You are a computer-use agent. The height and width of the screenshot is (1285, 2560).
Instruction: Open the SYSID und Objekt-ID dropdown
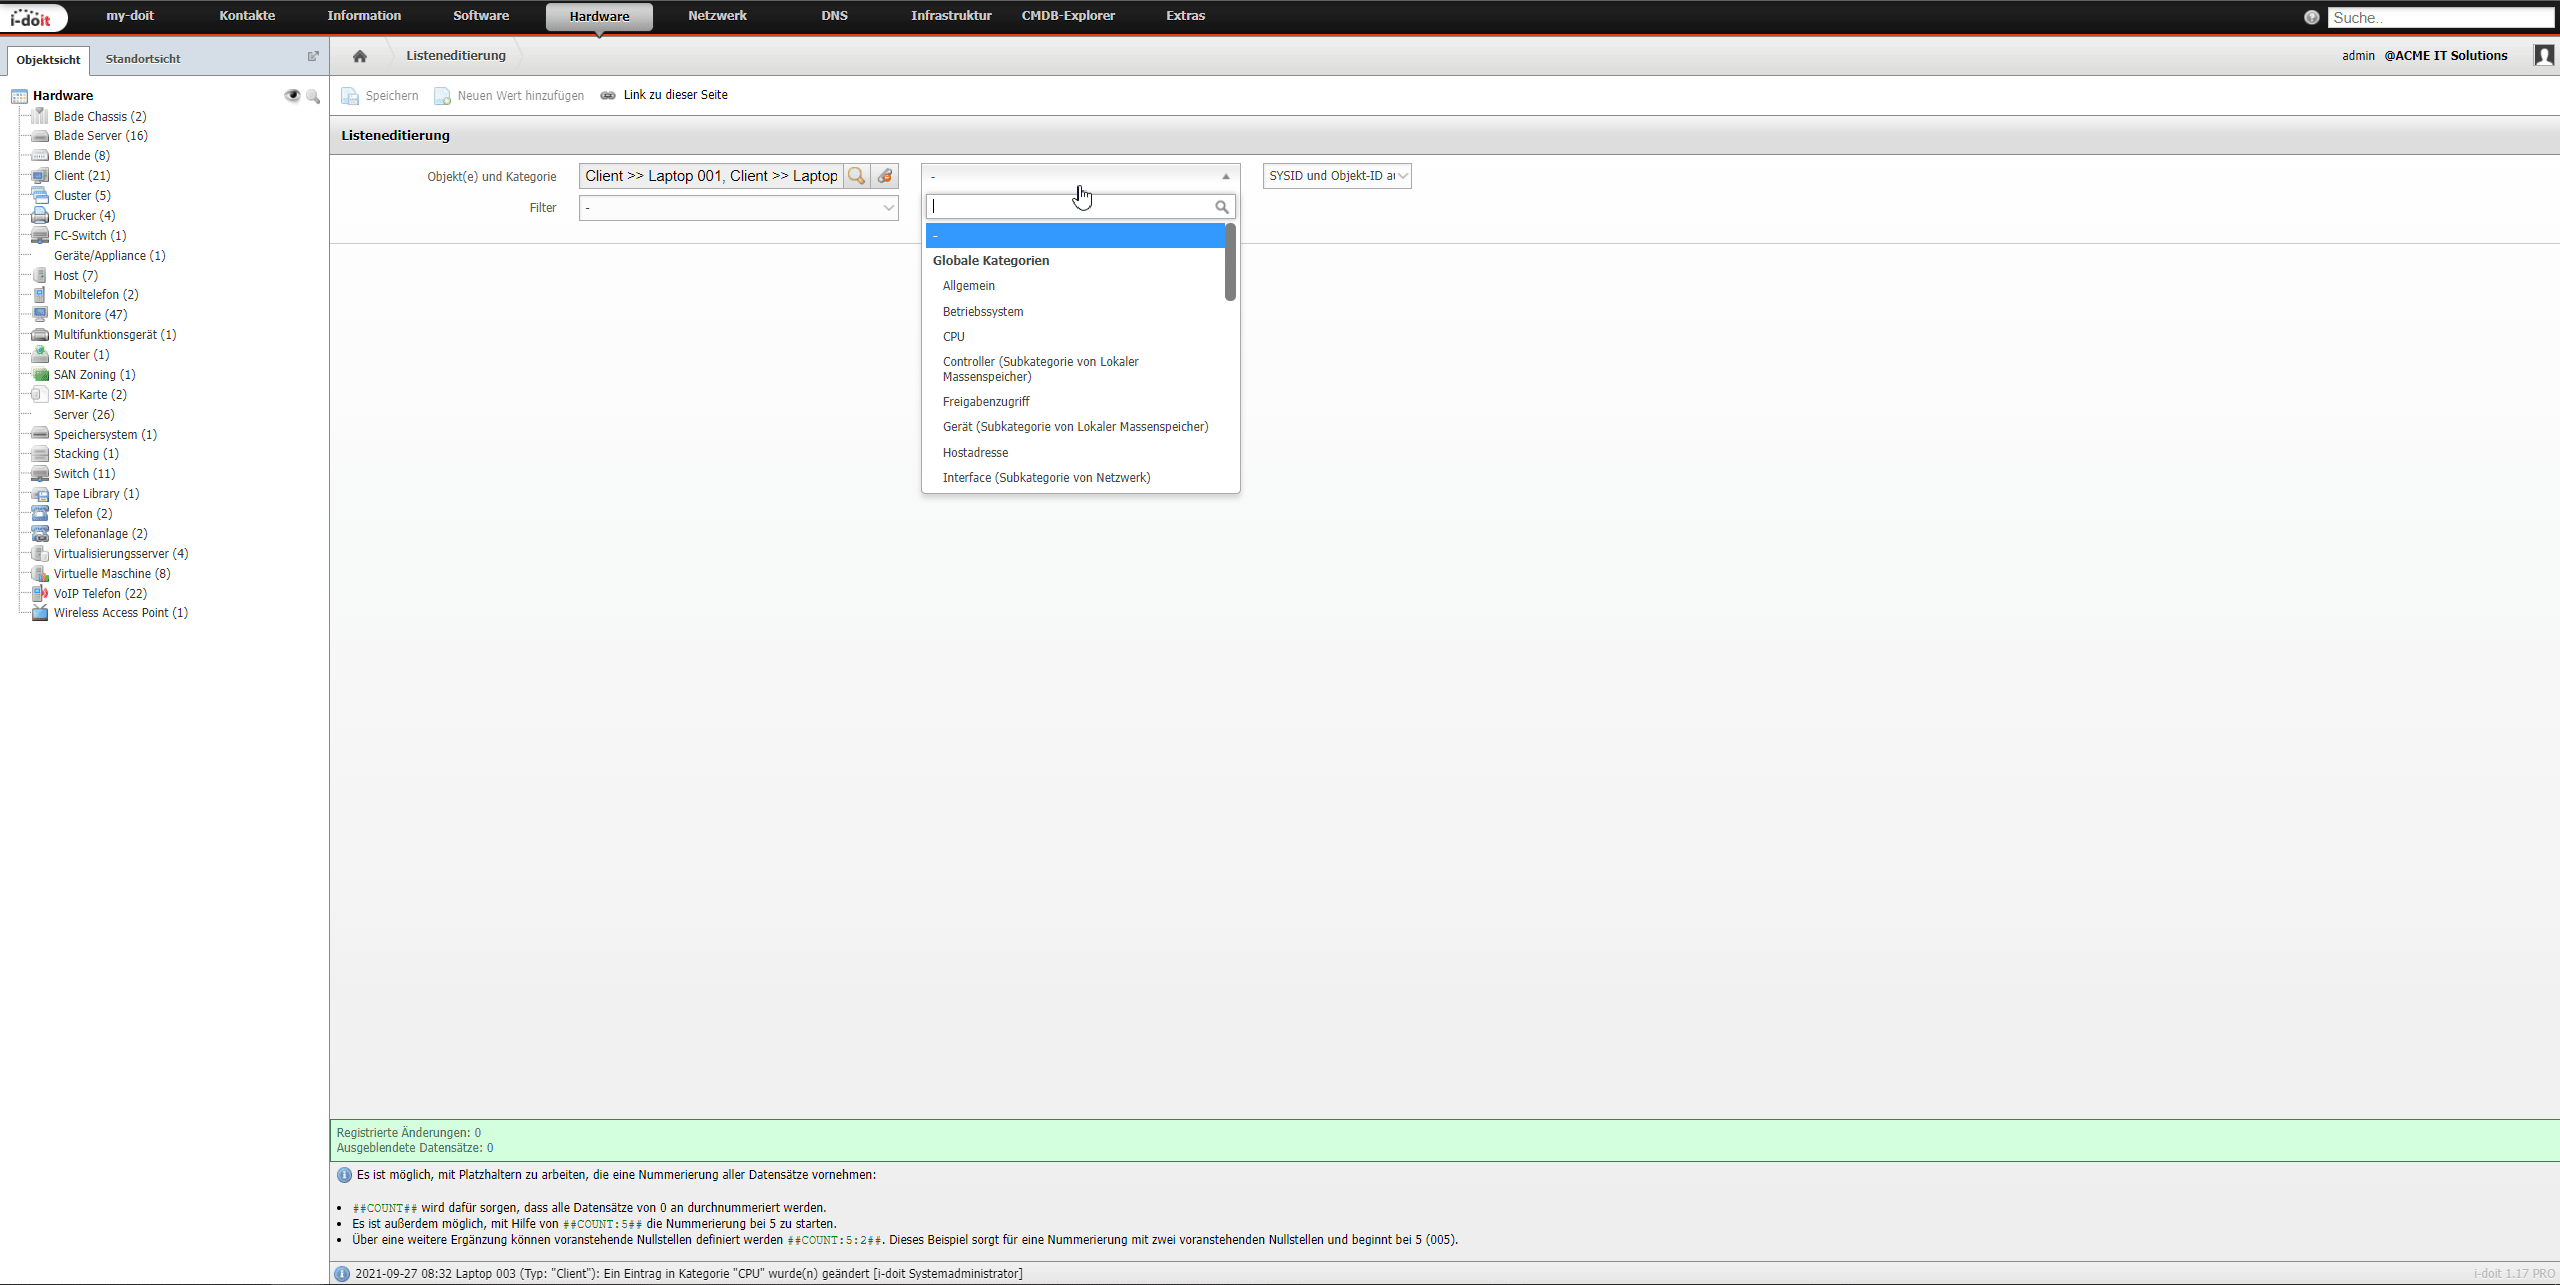1337,176
